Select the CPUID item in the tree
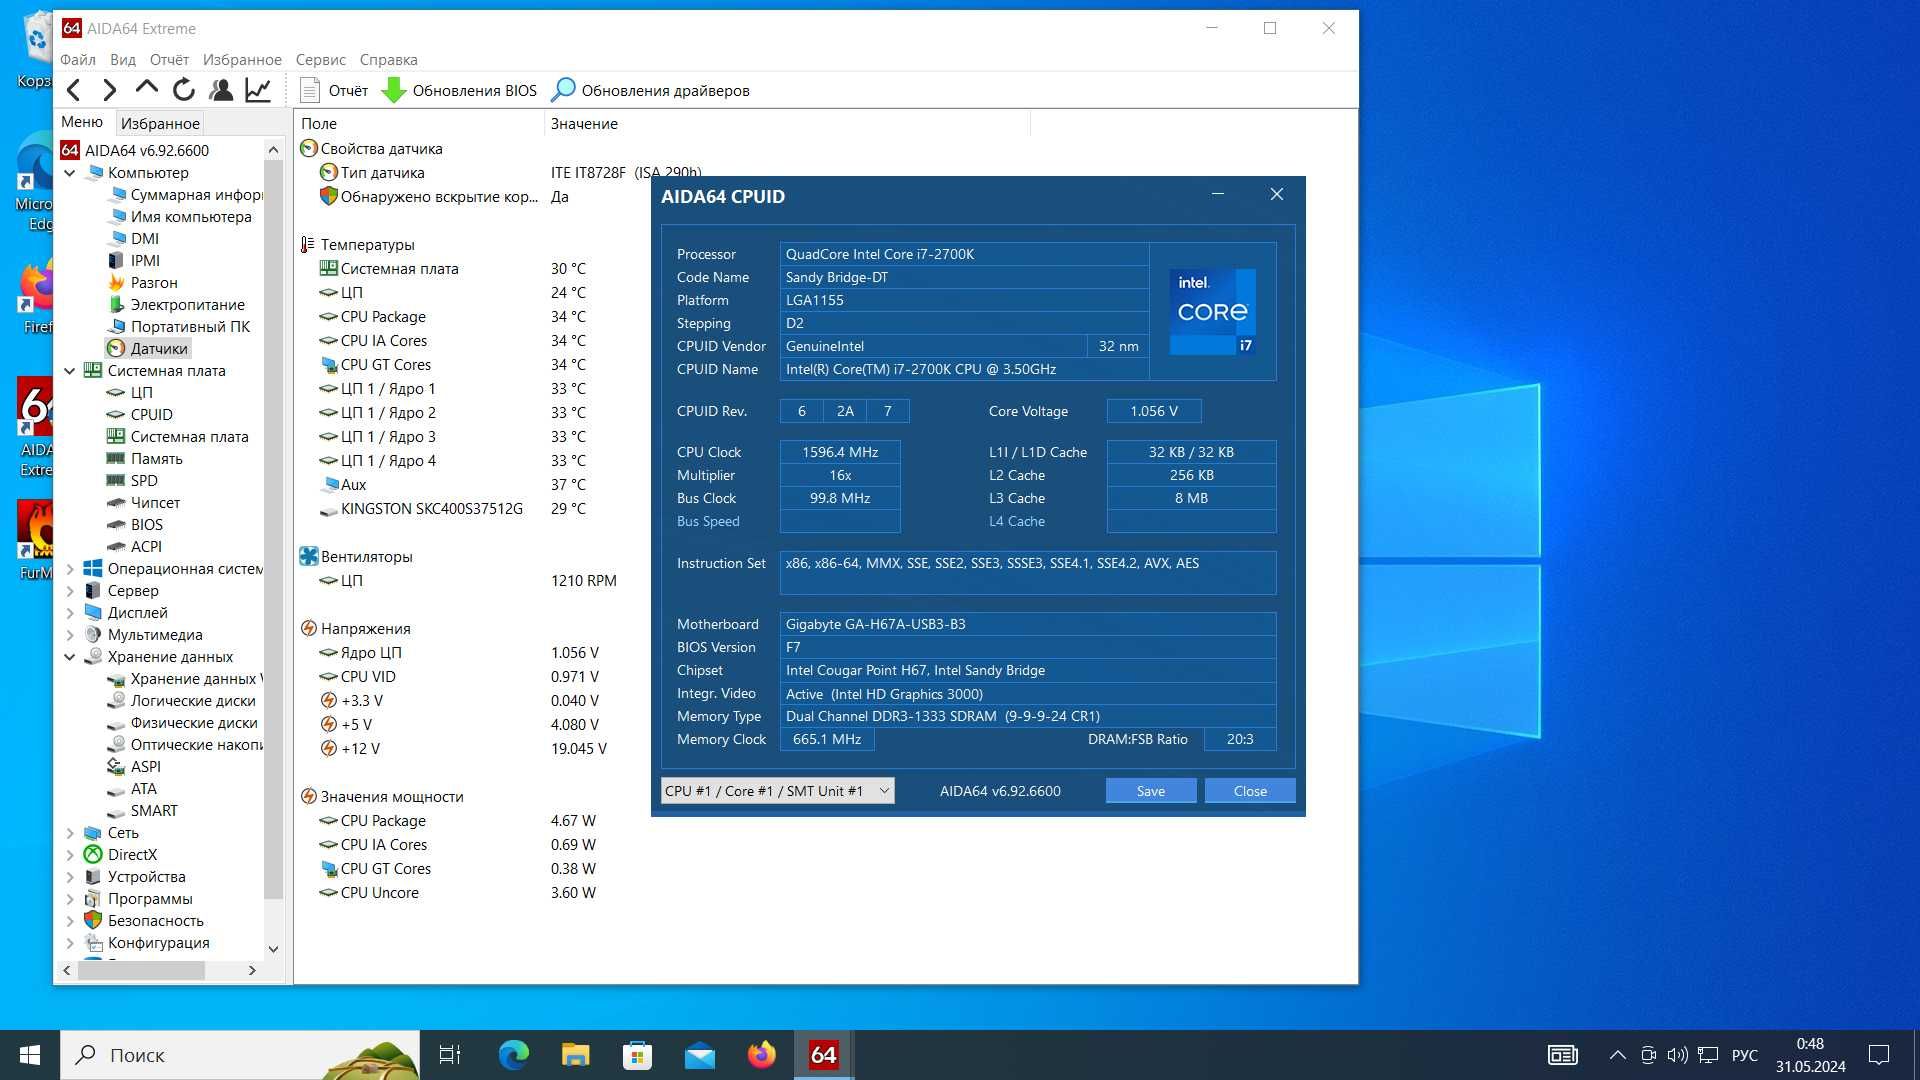Viewport: 1920px width, 1080px height. click(151, 414)
